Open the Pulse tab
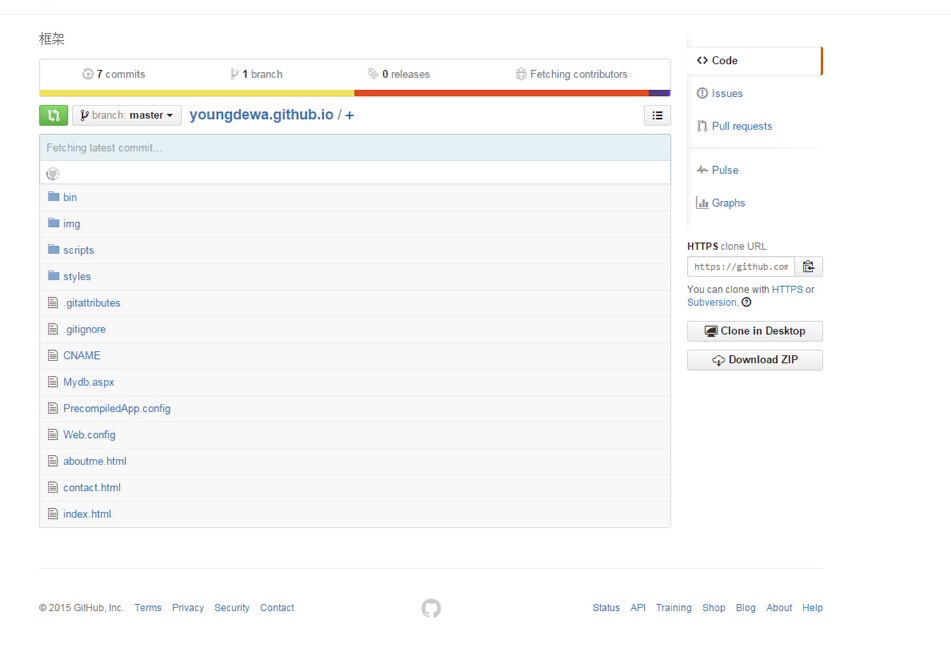The width and height of the screenshot is (951, 650). pyautogui.click(x=717, y=170)
